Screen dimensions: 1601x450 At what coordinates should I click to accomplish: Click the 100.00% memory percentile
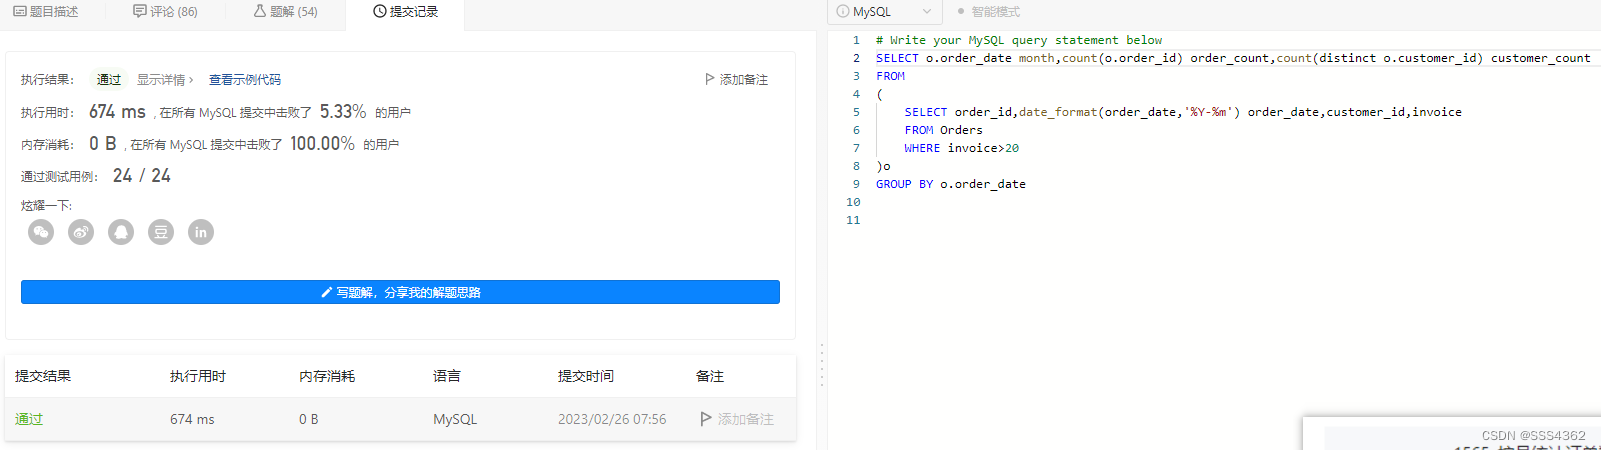point(322,144)
